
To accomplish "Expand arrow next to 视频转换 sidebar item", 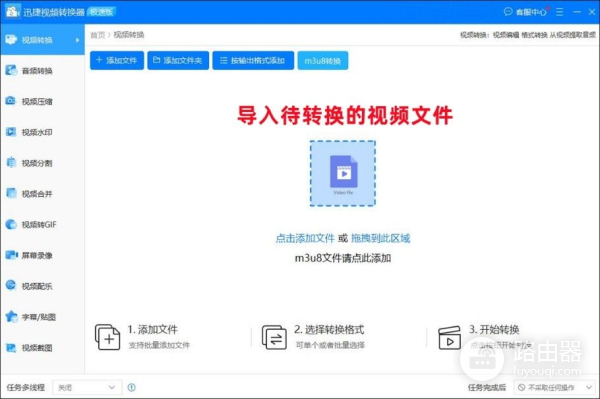I will coord(78,40).
